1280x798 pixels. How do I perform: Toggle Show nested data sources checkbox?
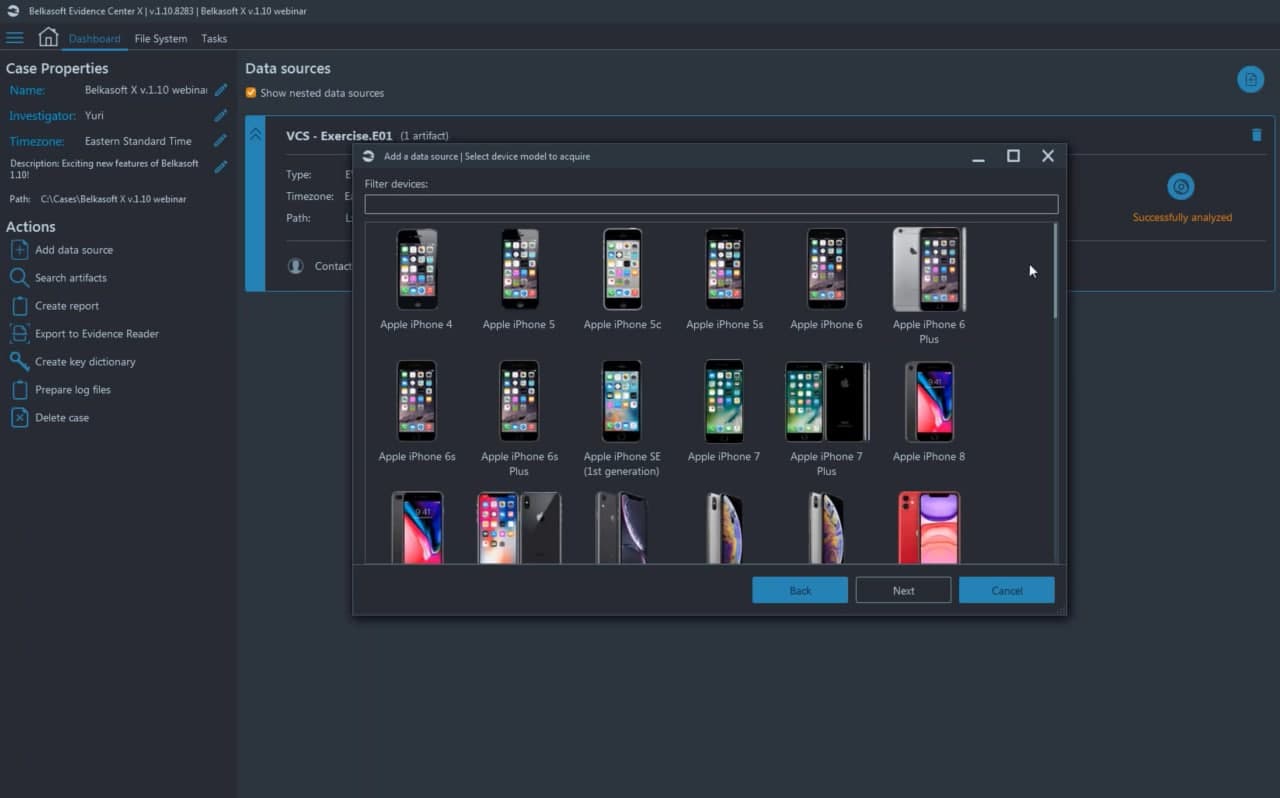(251, 93)
